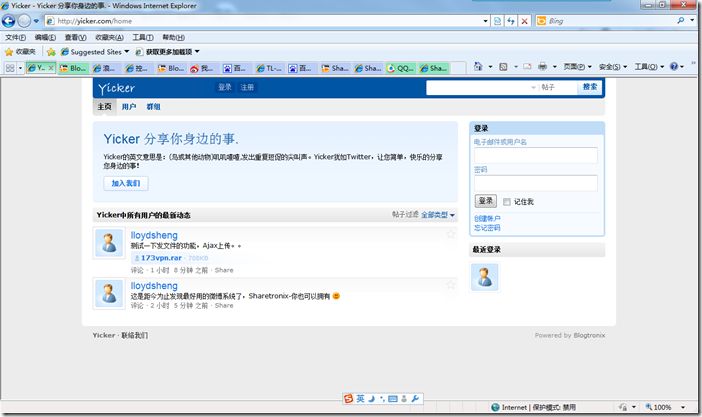Click the Sogou S input method icon
The width and height of the screenshot is (702, 417).
point(348,399)
